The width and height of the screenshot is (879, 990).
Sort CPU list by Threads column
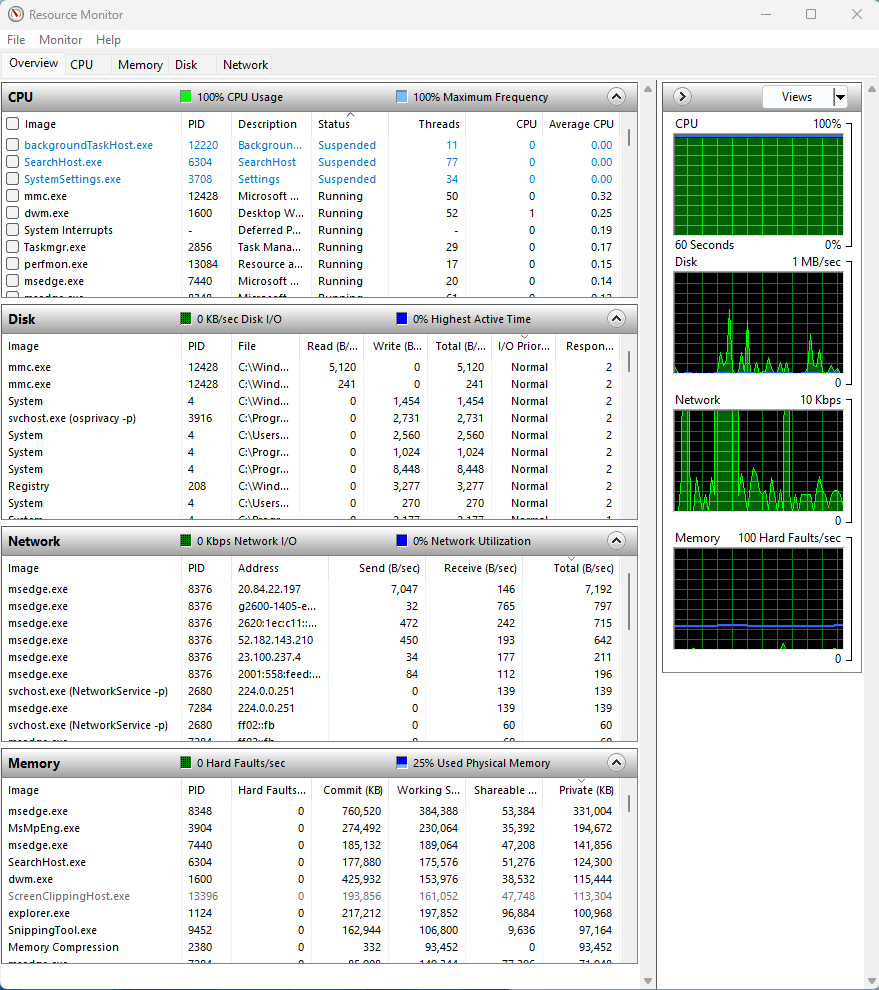(428, 124)
